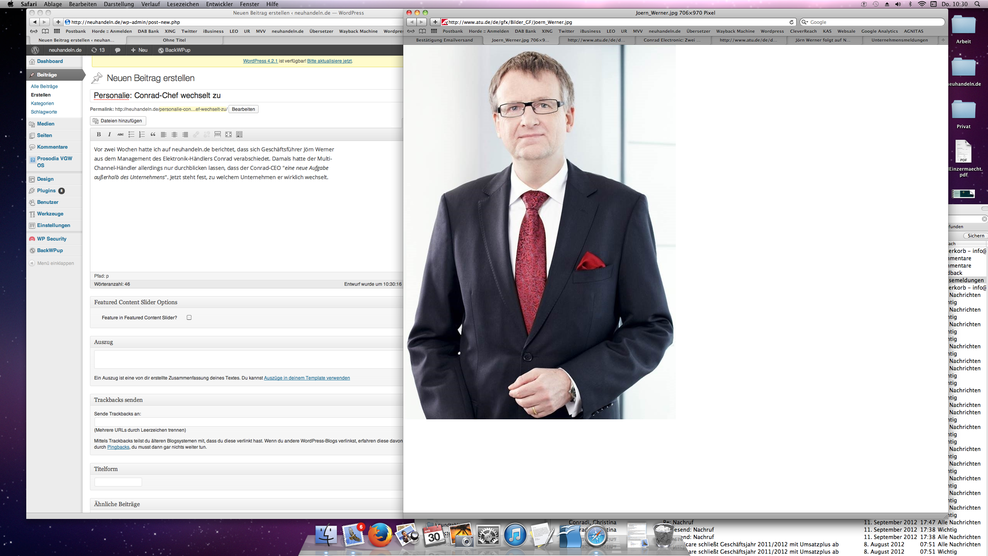Screen dimensions: 988x556
Task: Remove link using the unlink icon
Action: 207,134
